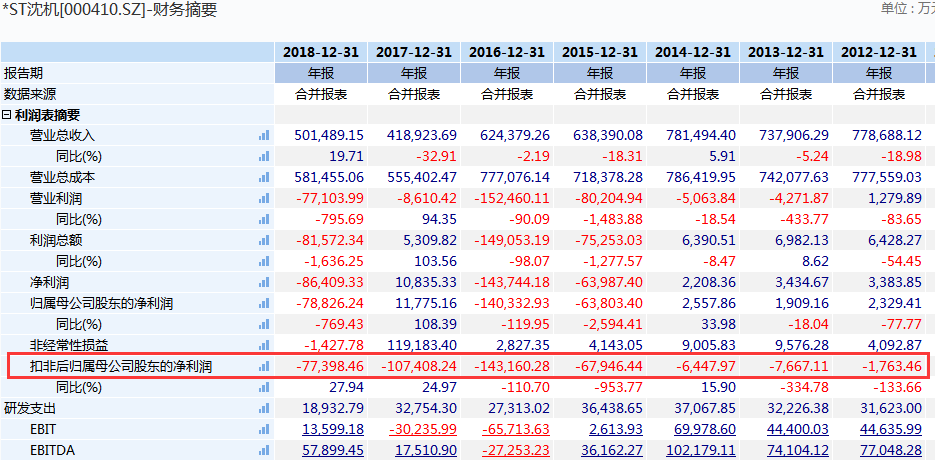Screen dimensions: 935x460
Task: Open chart icon for 扣非后归属母公司股东的净利润 row
Action: click(264, 366)
